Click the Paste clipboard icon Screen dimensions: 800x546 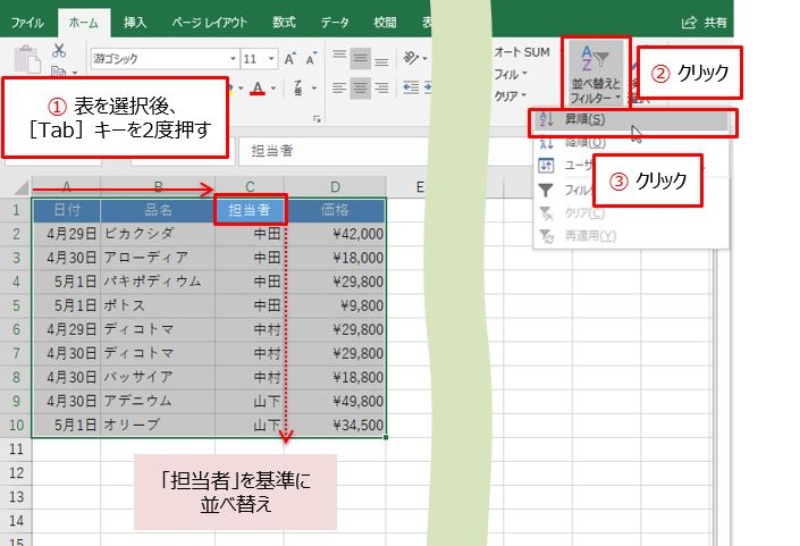coord(27,60)
